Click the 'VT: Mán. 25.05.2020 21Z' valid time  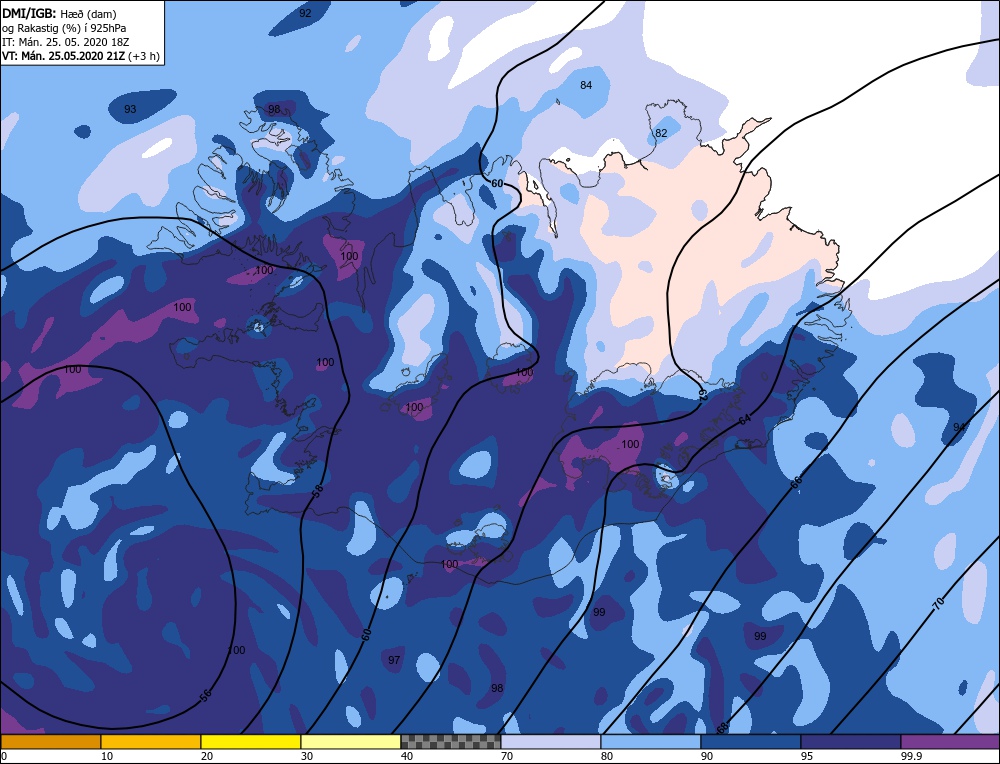pos(64,56)
